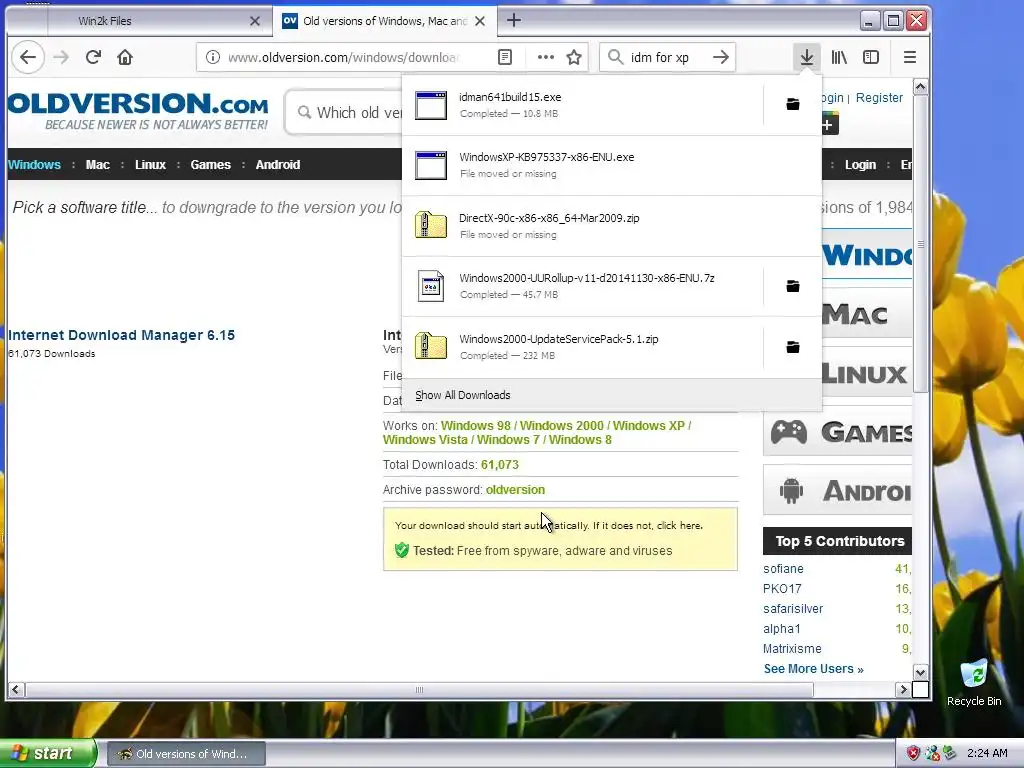
Task: Select the Old versions of Windows tab
Action: pyautogui.click(x=385, y=21)
